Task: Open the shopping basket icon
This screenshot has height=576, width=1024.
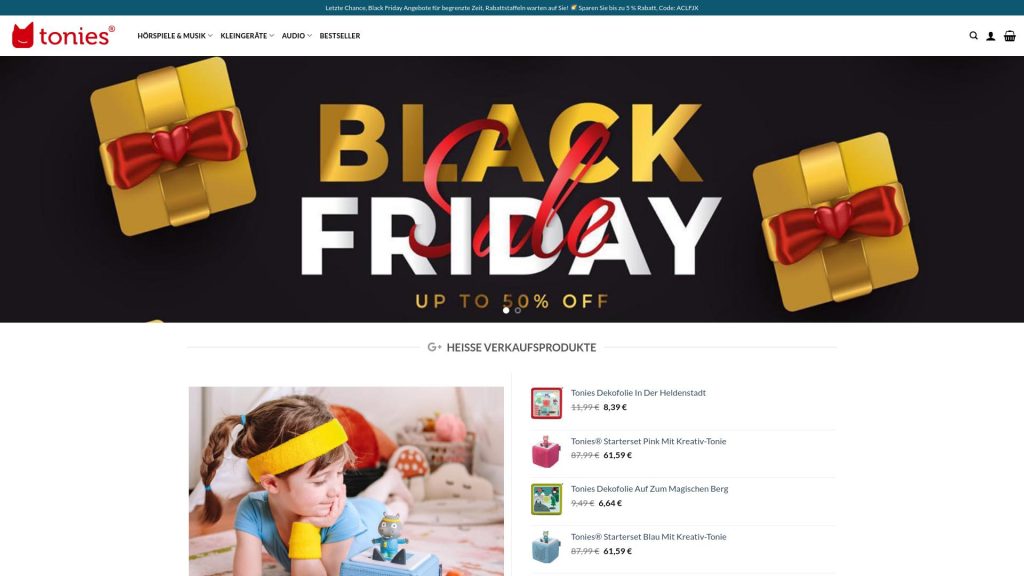Action: (x=1010, y=36)
